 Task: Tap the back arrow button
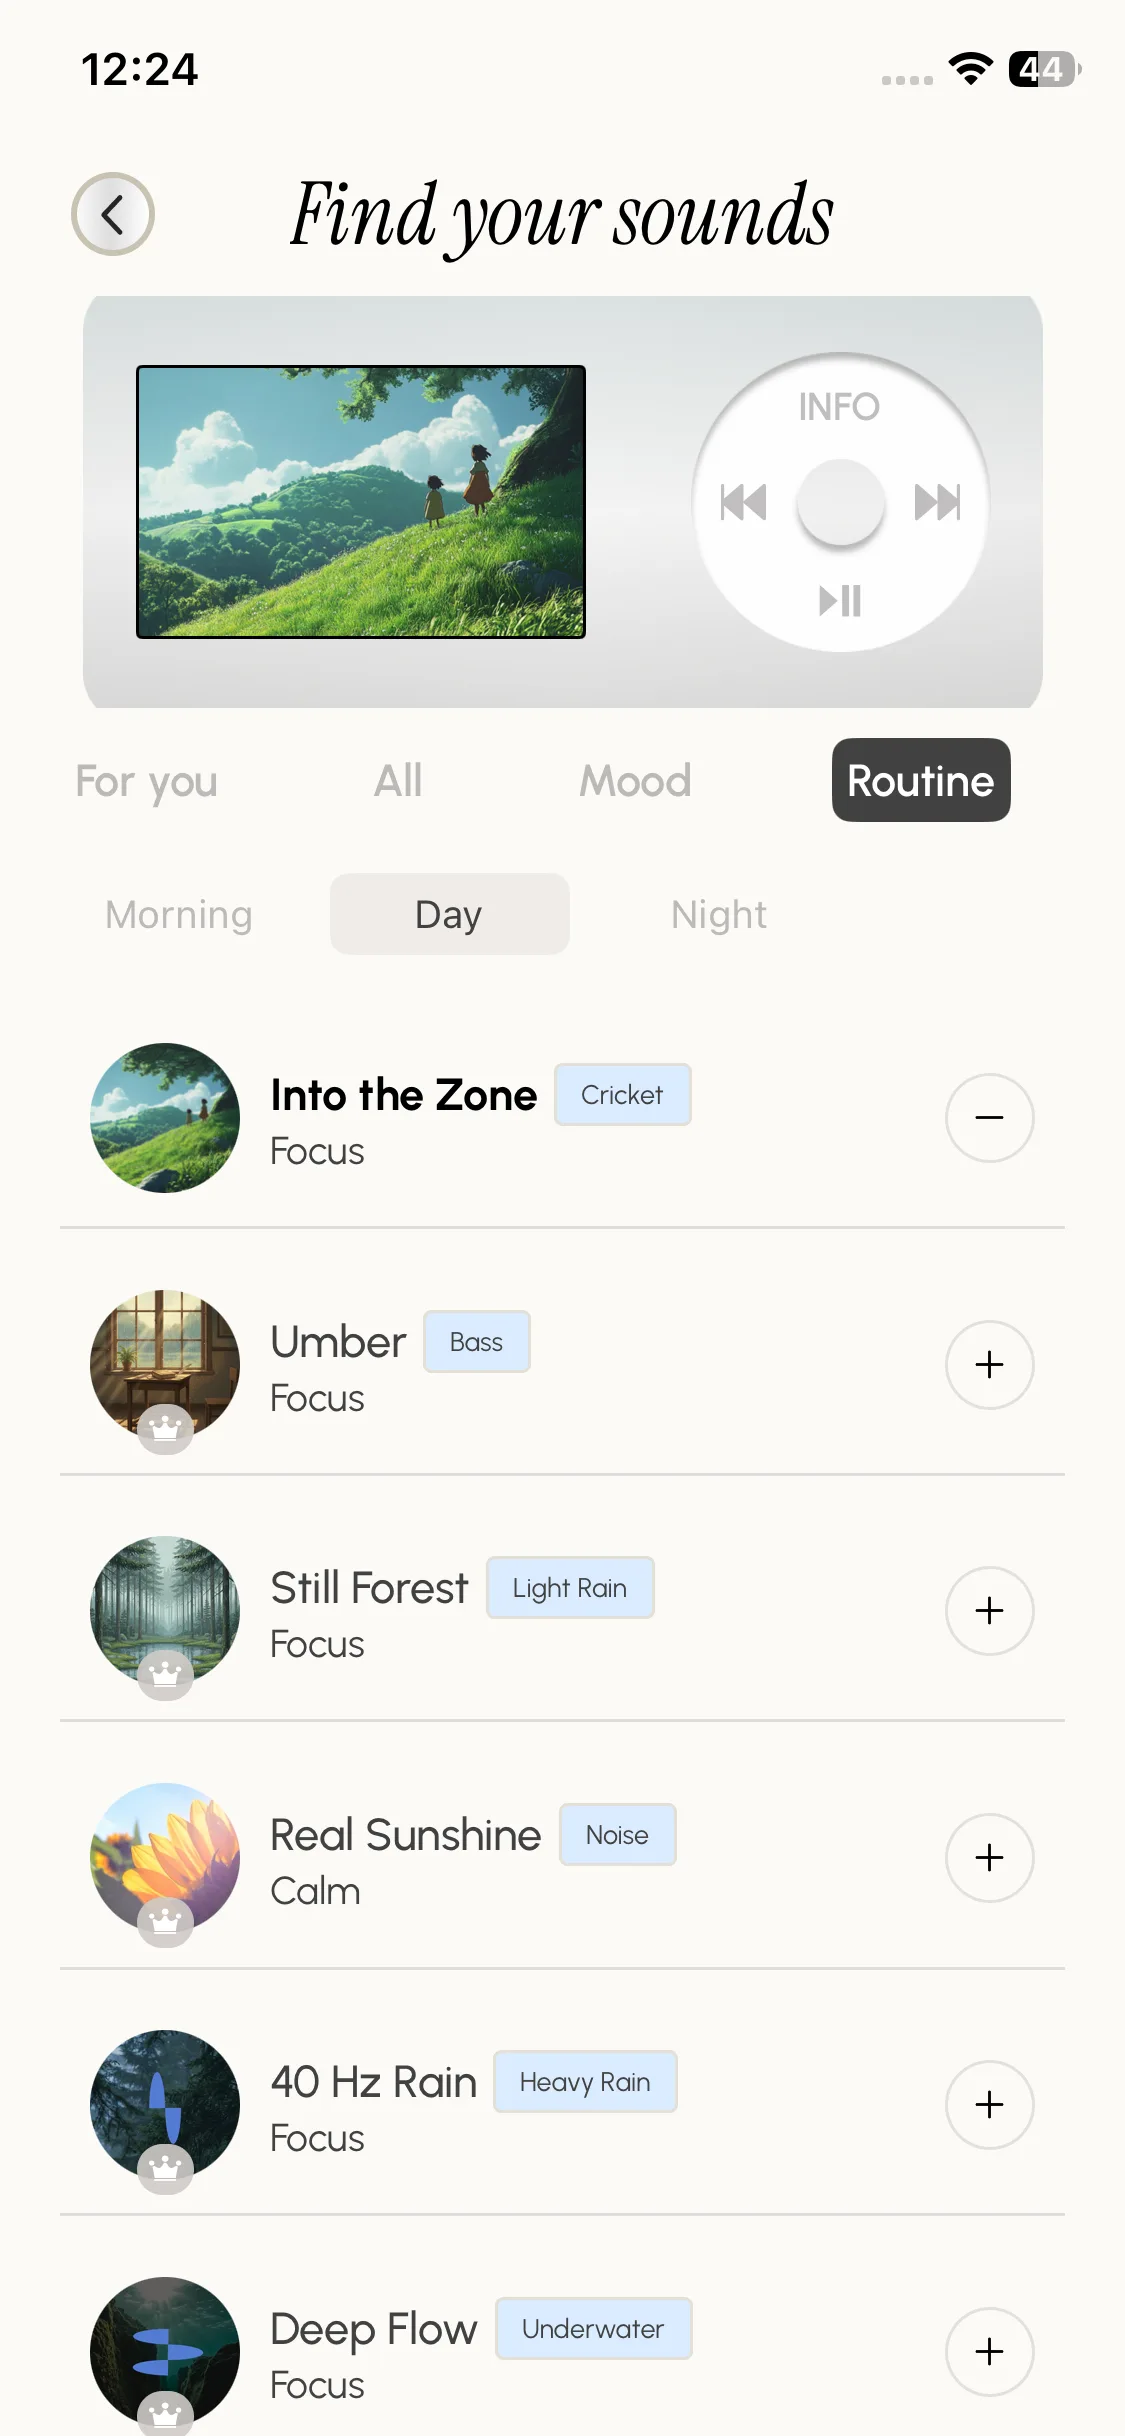pos(113,214)
